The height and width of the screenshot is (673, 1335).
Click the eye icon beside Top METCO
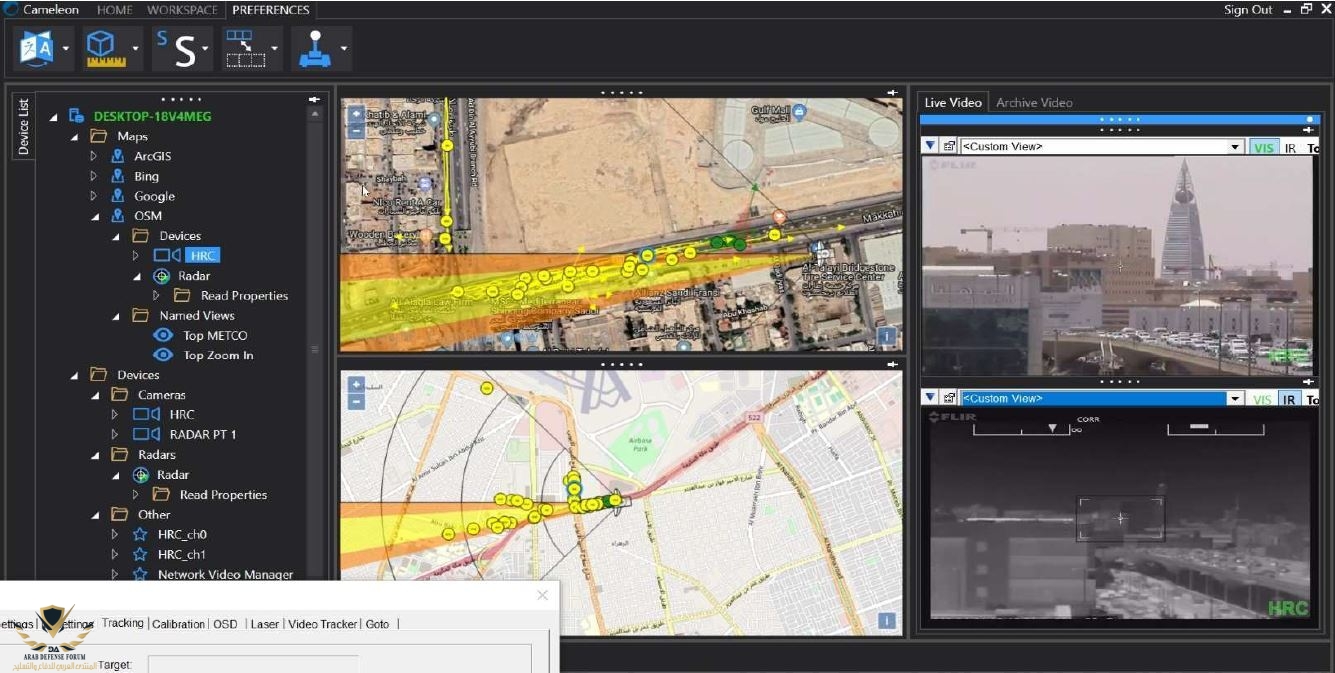162,335
